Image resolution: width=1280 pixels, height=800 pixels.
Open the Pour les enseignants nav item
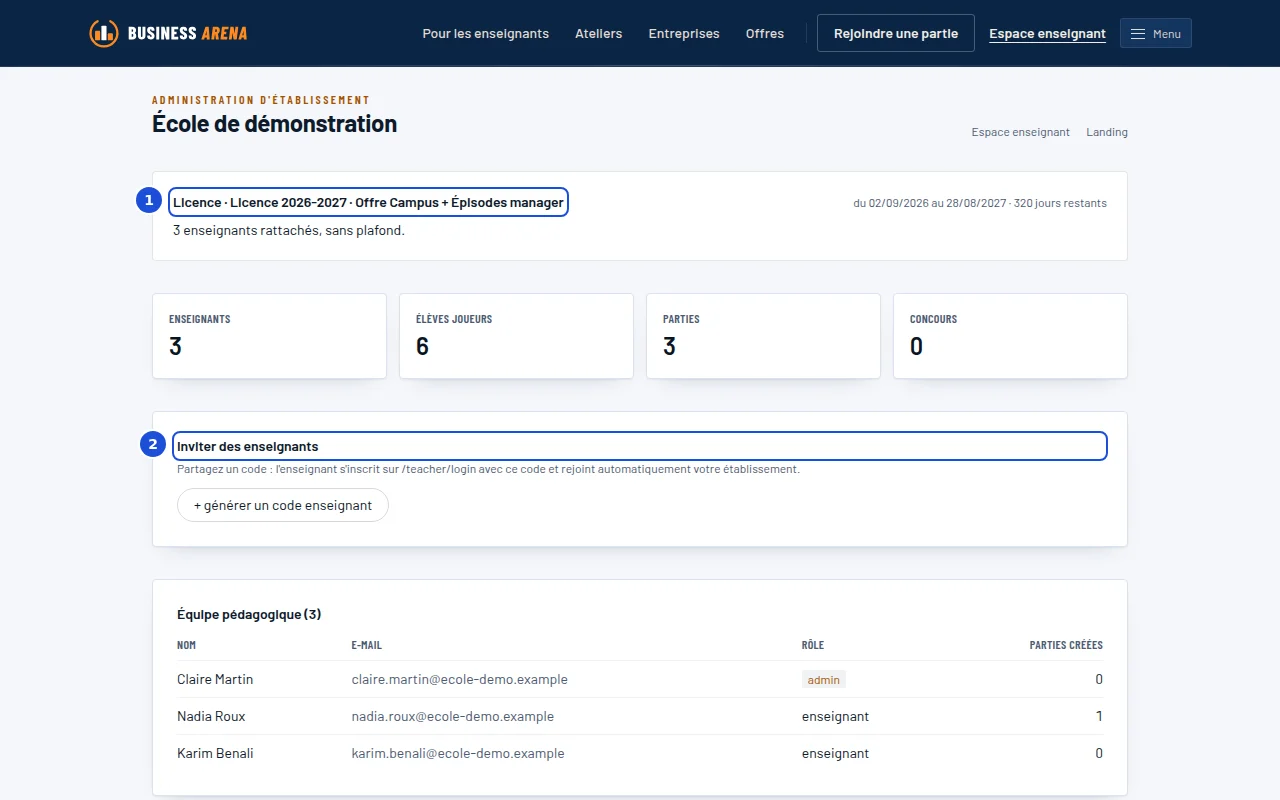[486, 34]
